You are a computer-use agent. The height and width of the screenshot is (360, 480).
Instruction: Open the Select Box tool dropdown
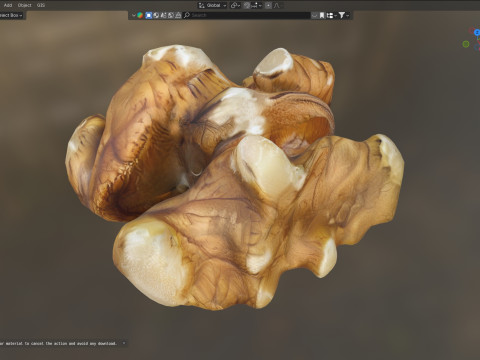[x=11, y=15]
